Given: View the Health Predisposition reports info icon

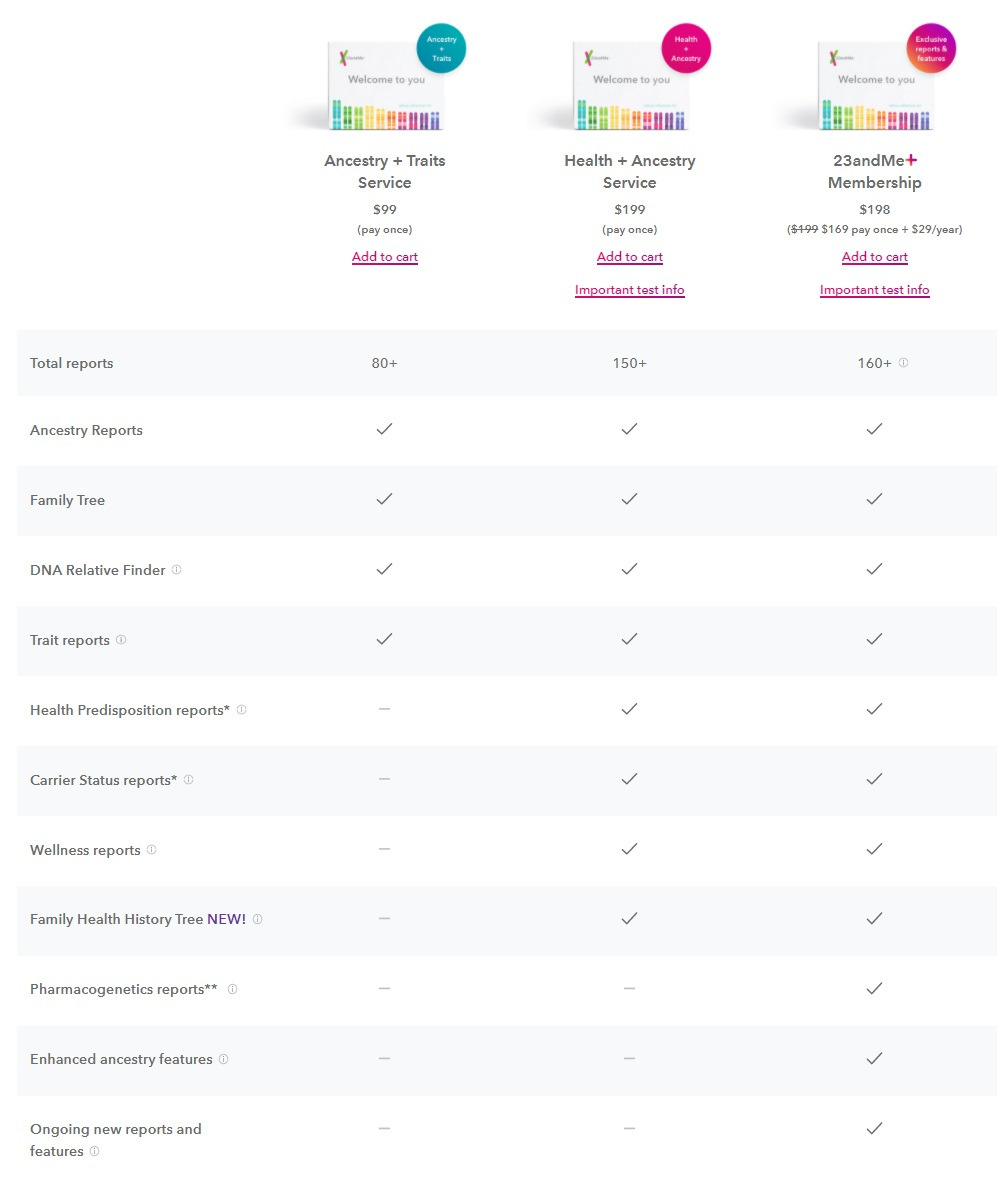Looking at the screenshot, I should pos(241,709).
